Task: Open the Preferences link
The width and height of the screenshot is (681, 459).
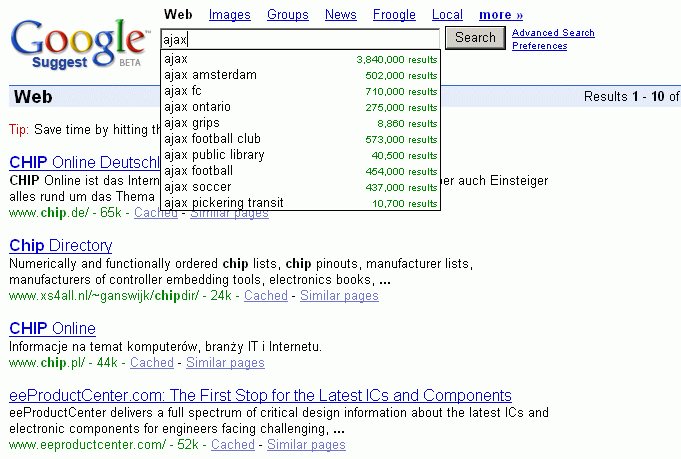Action: (539, 46)
